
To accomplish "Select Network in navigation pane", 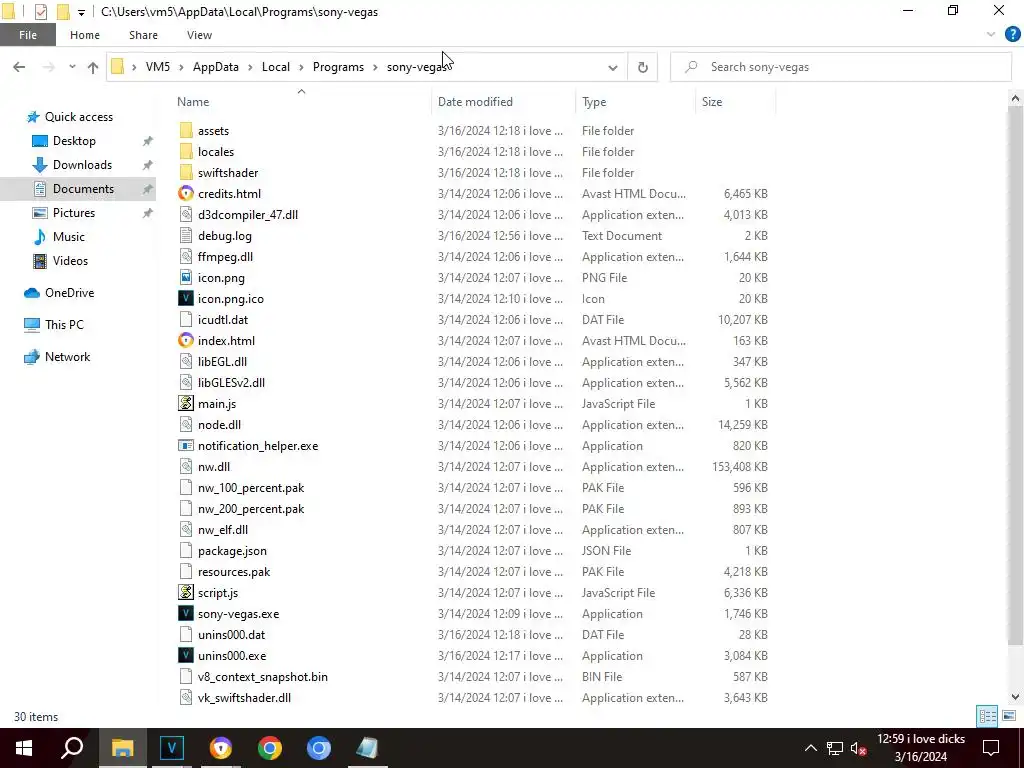I will pos(67,357).
